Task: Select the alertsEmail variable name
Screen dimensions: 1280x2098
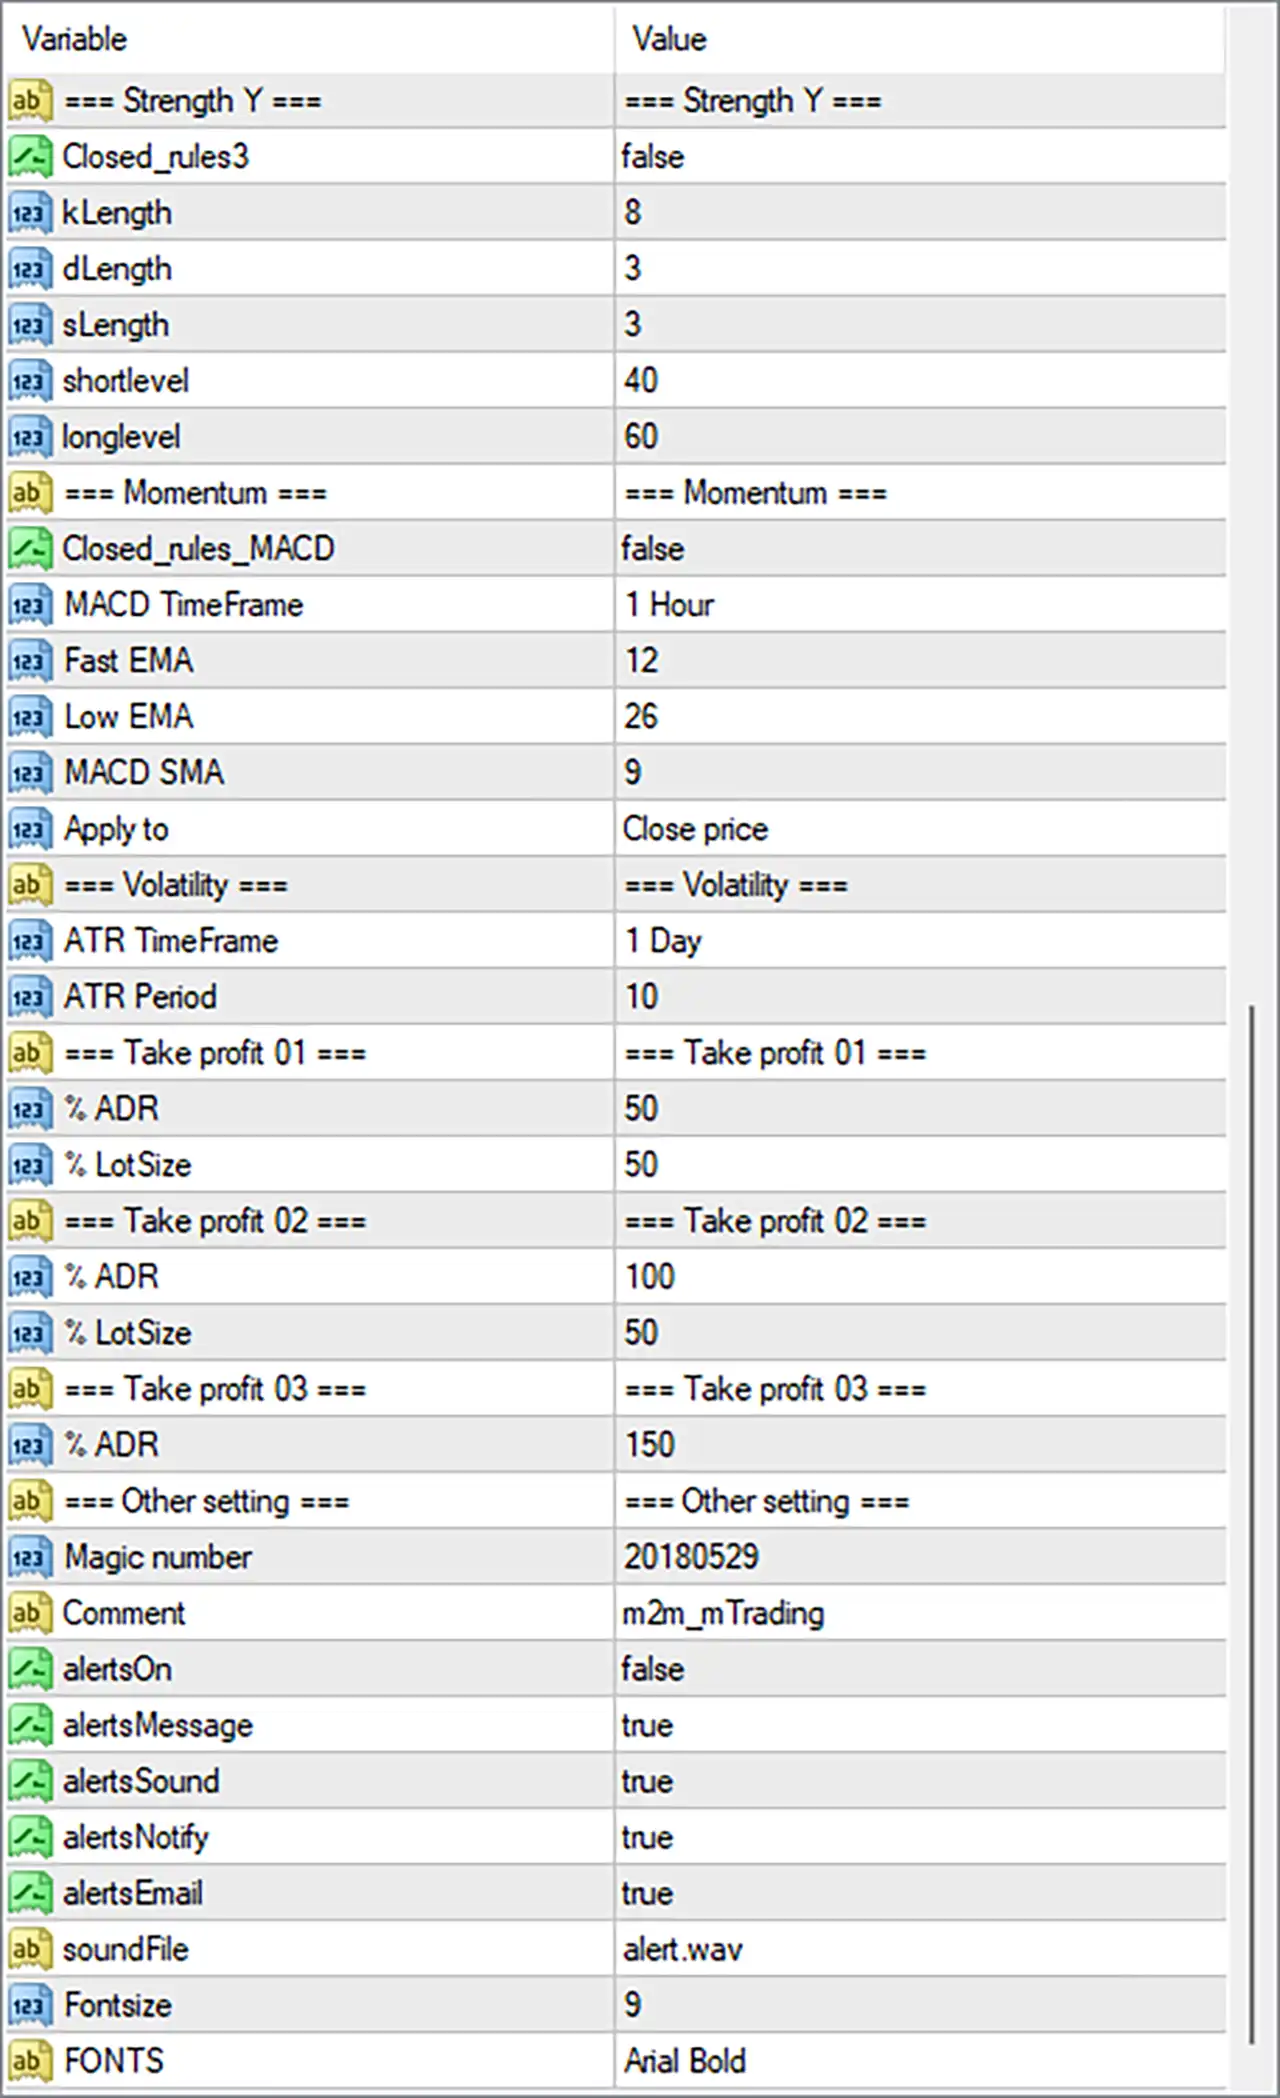Action: (x=133, y=1893)
